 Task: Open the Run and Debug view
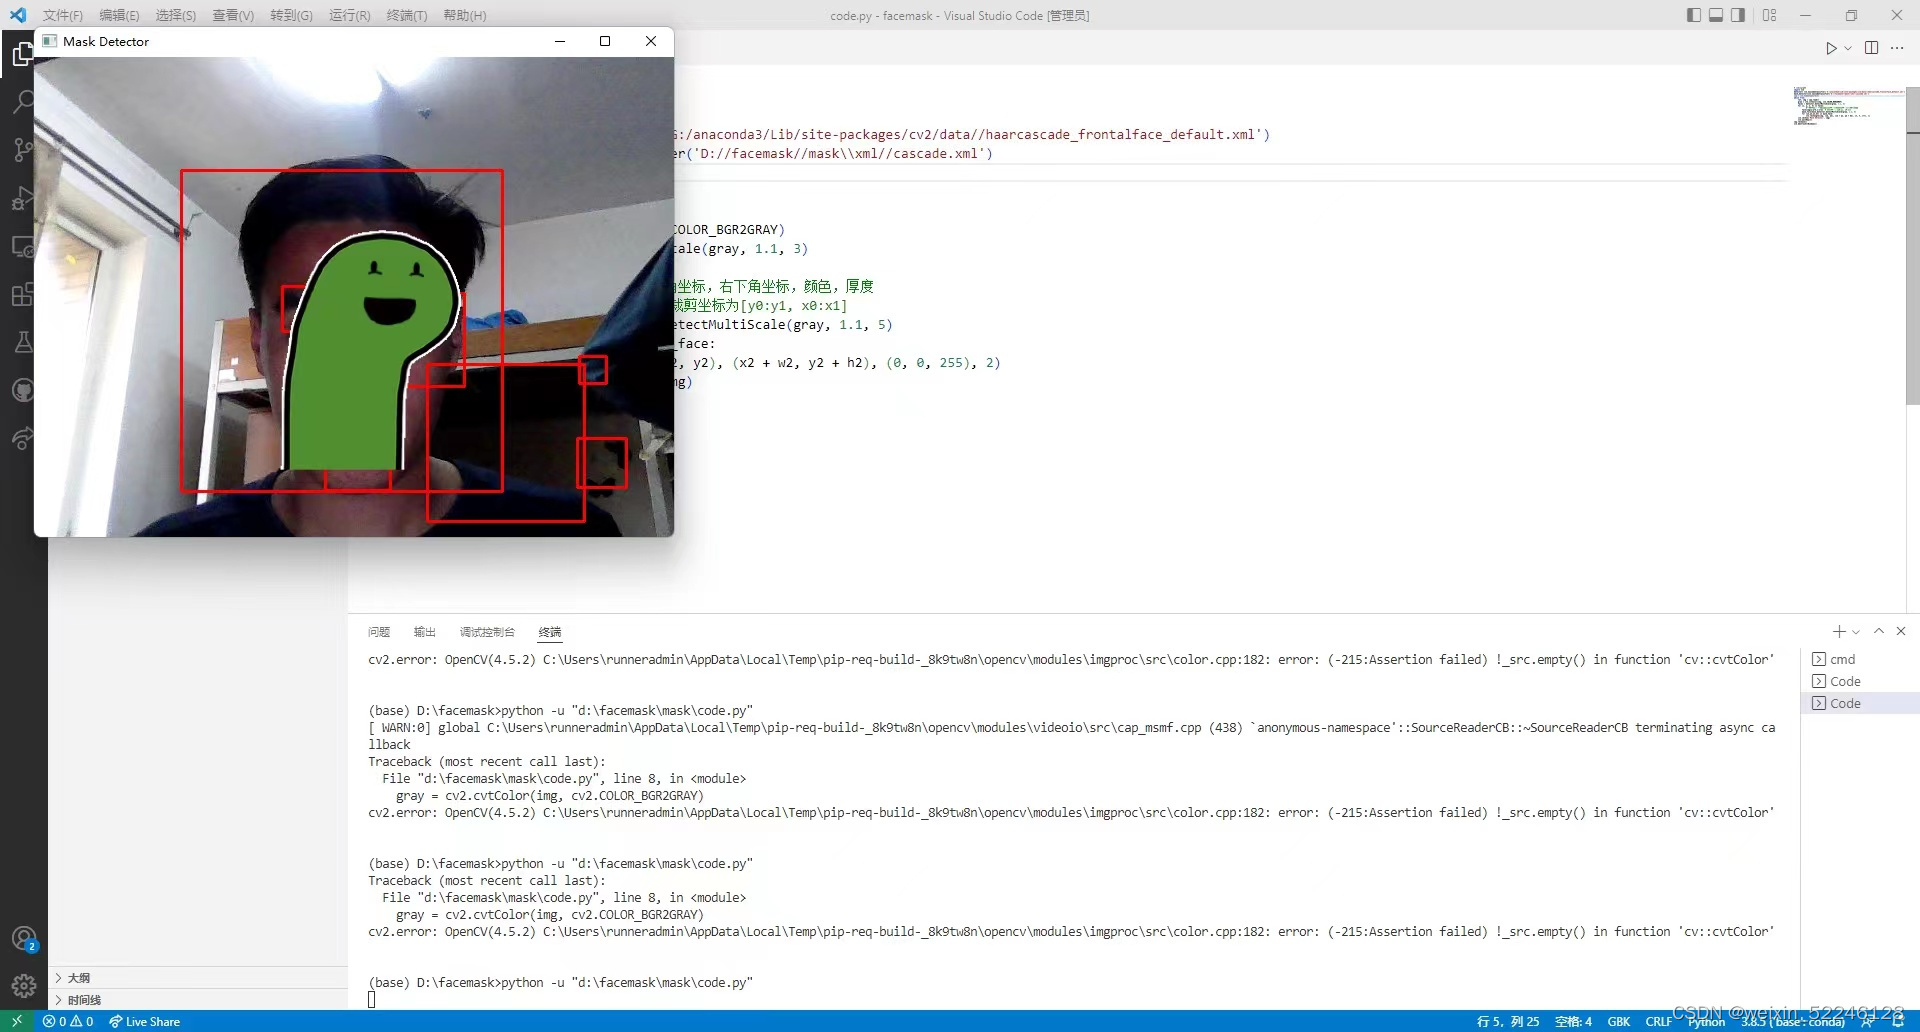pyautogui.click(x=23, y=198)
